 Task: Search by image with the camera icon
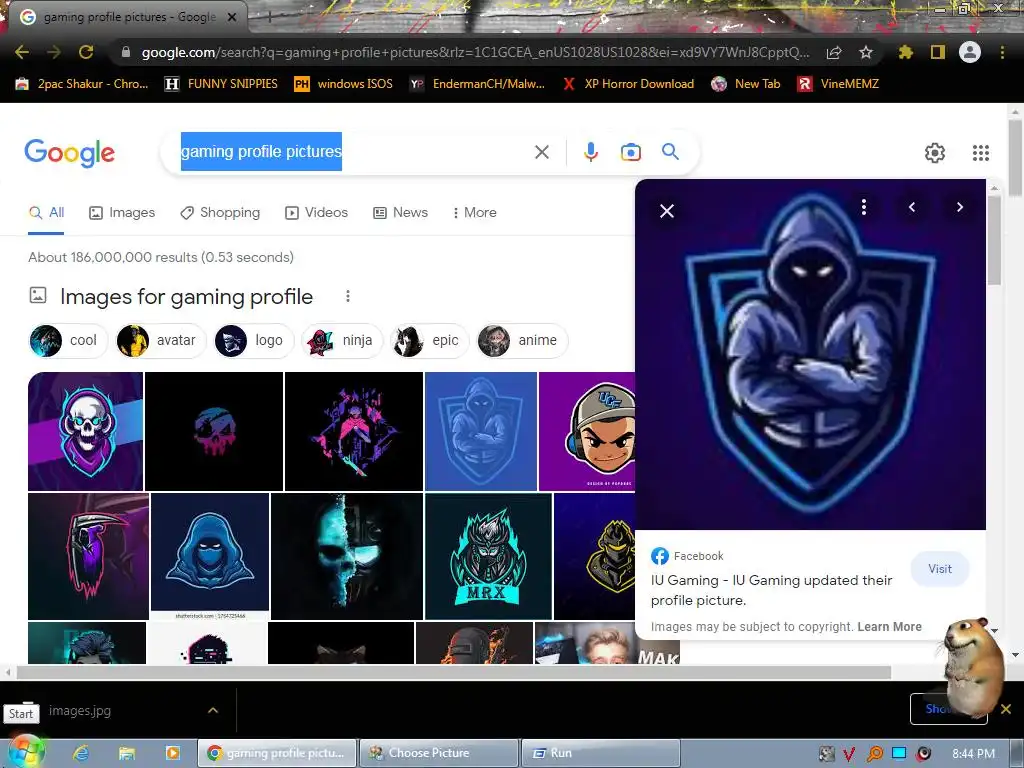631,152
